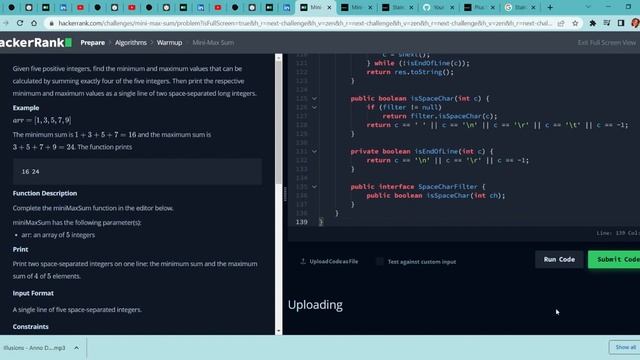Focus the hackerrank.com address bar
Screen dimensions: 640x360
[305, 23]
